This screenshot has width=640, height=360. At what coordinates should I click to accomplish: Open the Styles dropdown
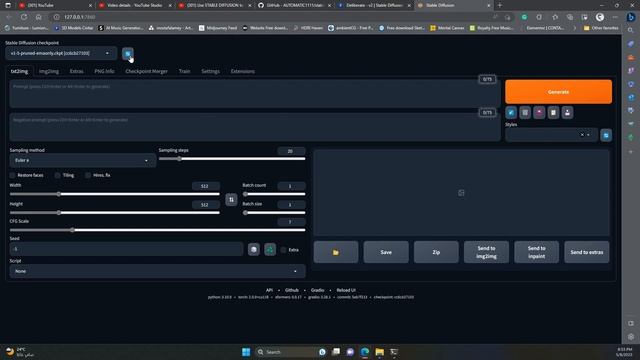coord(551,135)
